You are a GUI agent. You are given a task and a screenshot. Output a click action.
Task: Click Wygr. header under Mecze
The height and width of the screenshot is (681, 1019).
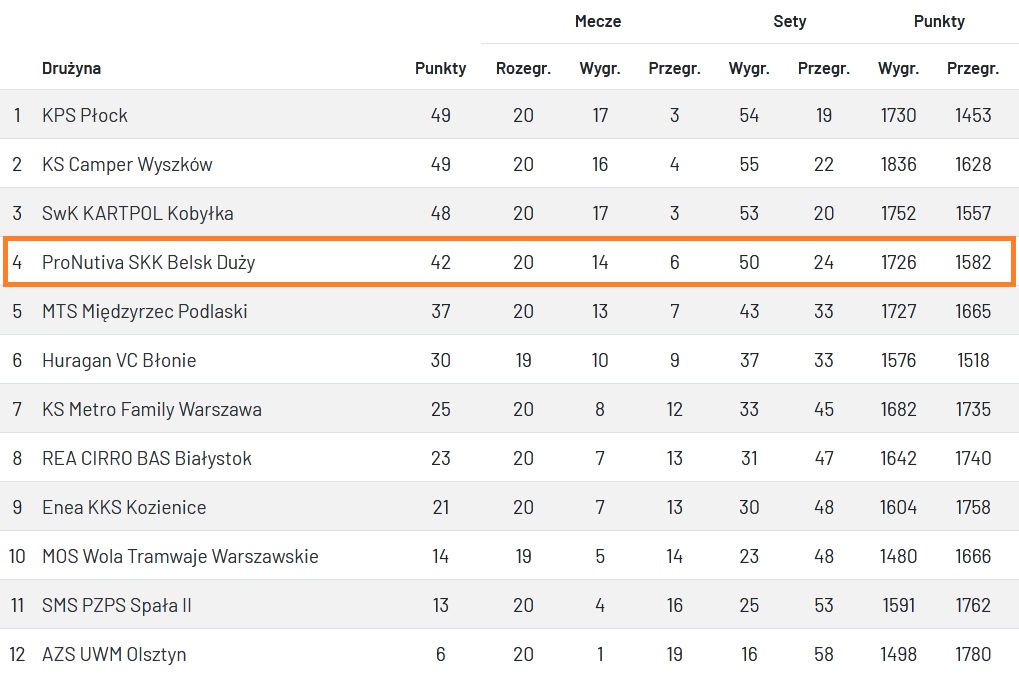(x=600, y=69)
